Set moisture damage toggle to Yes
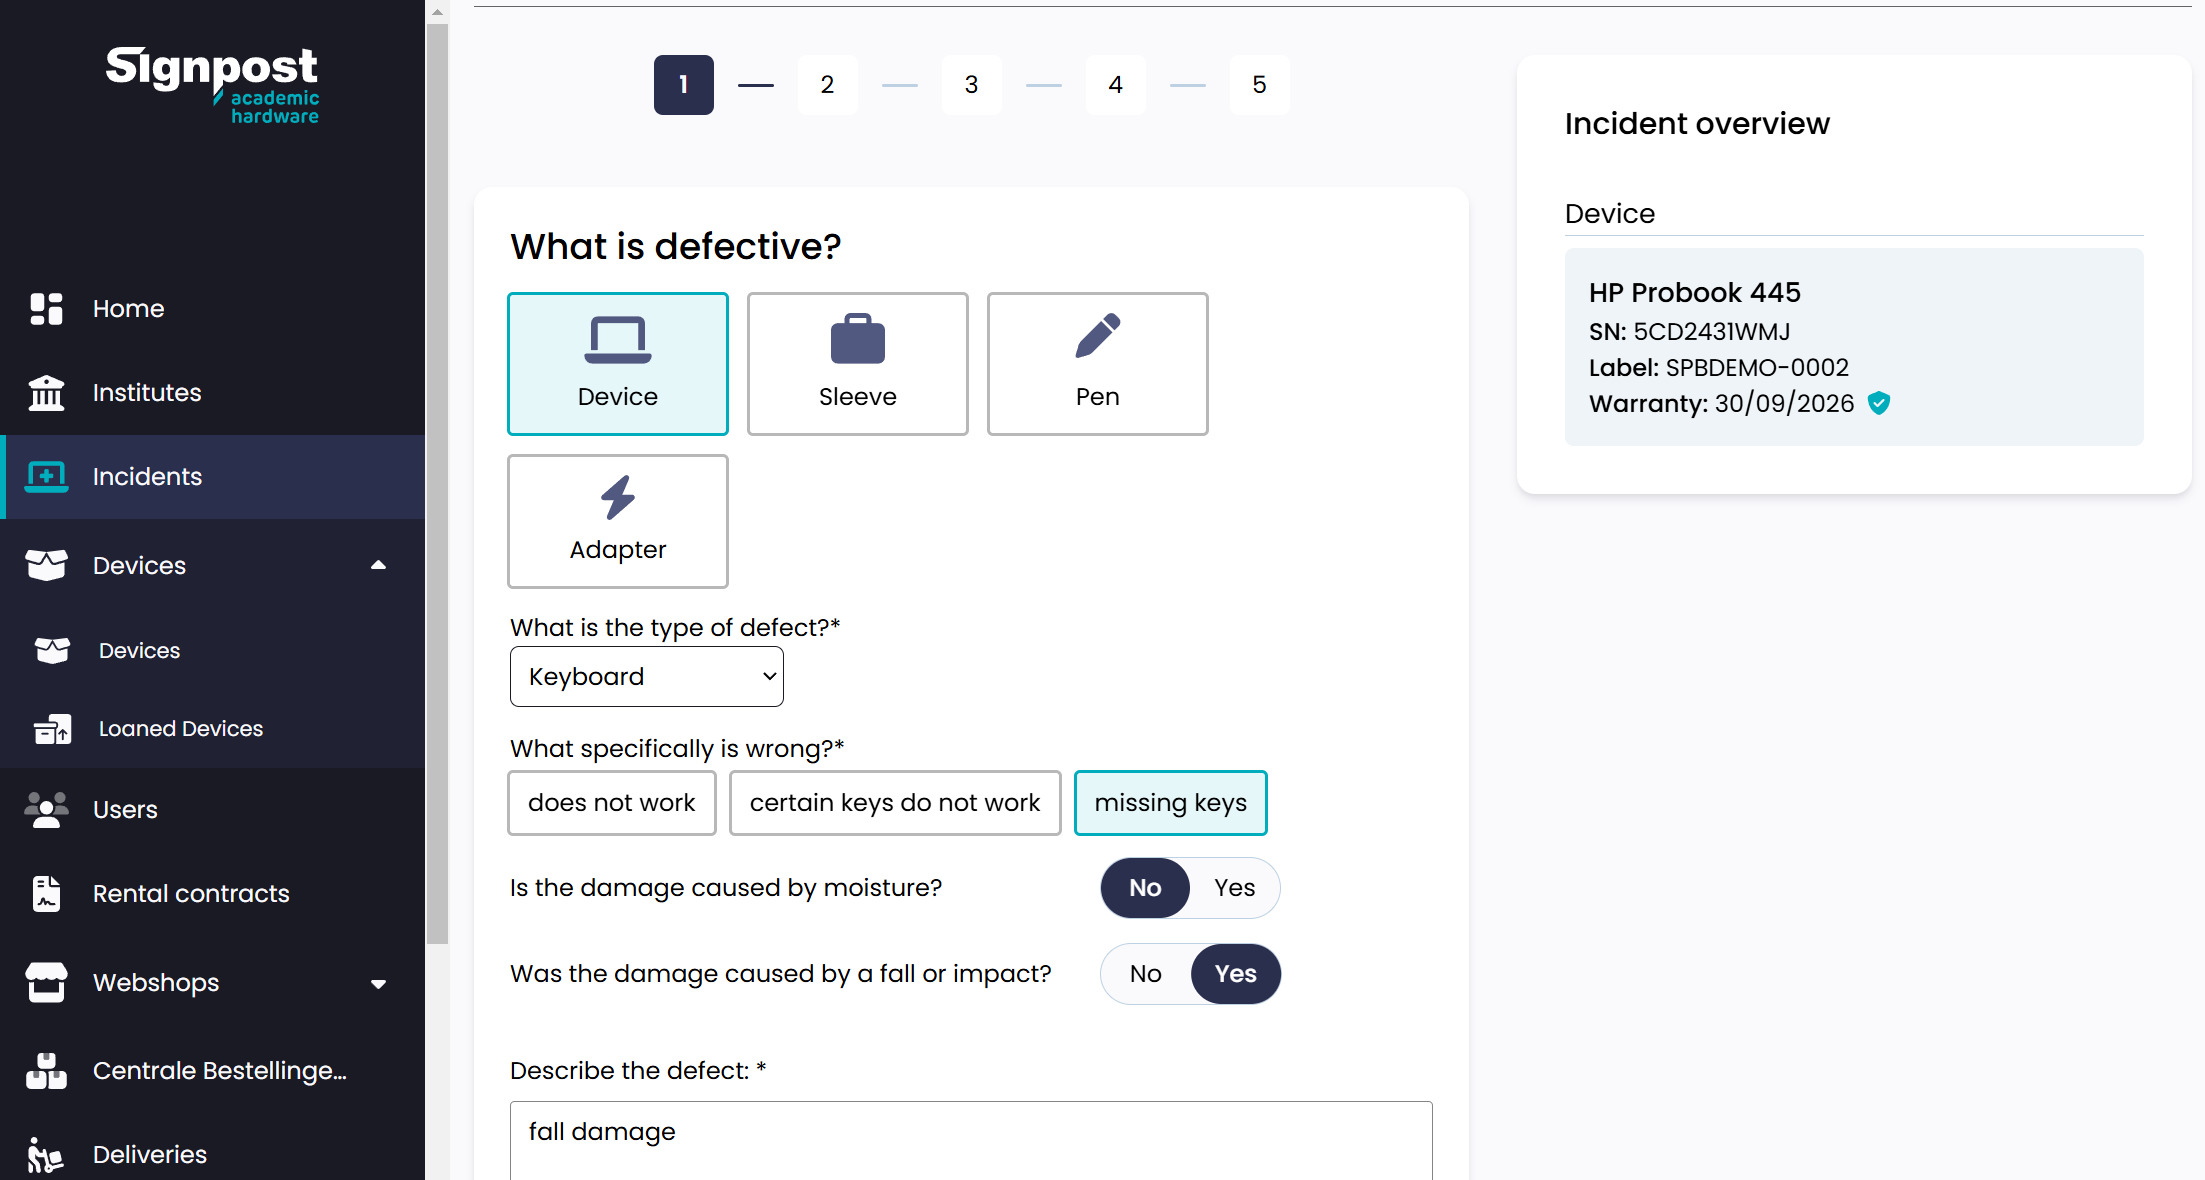 [1234, 888]
